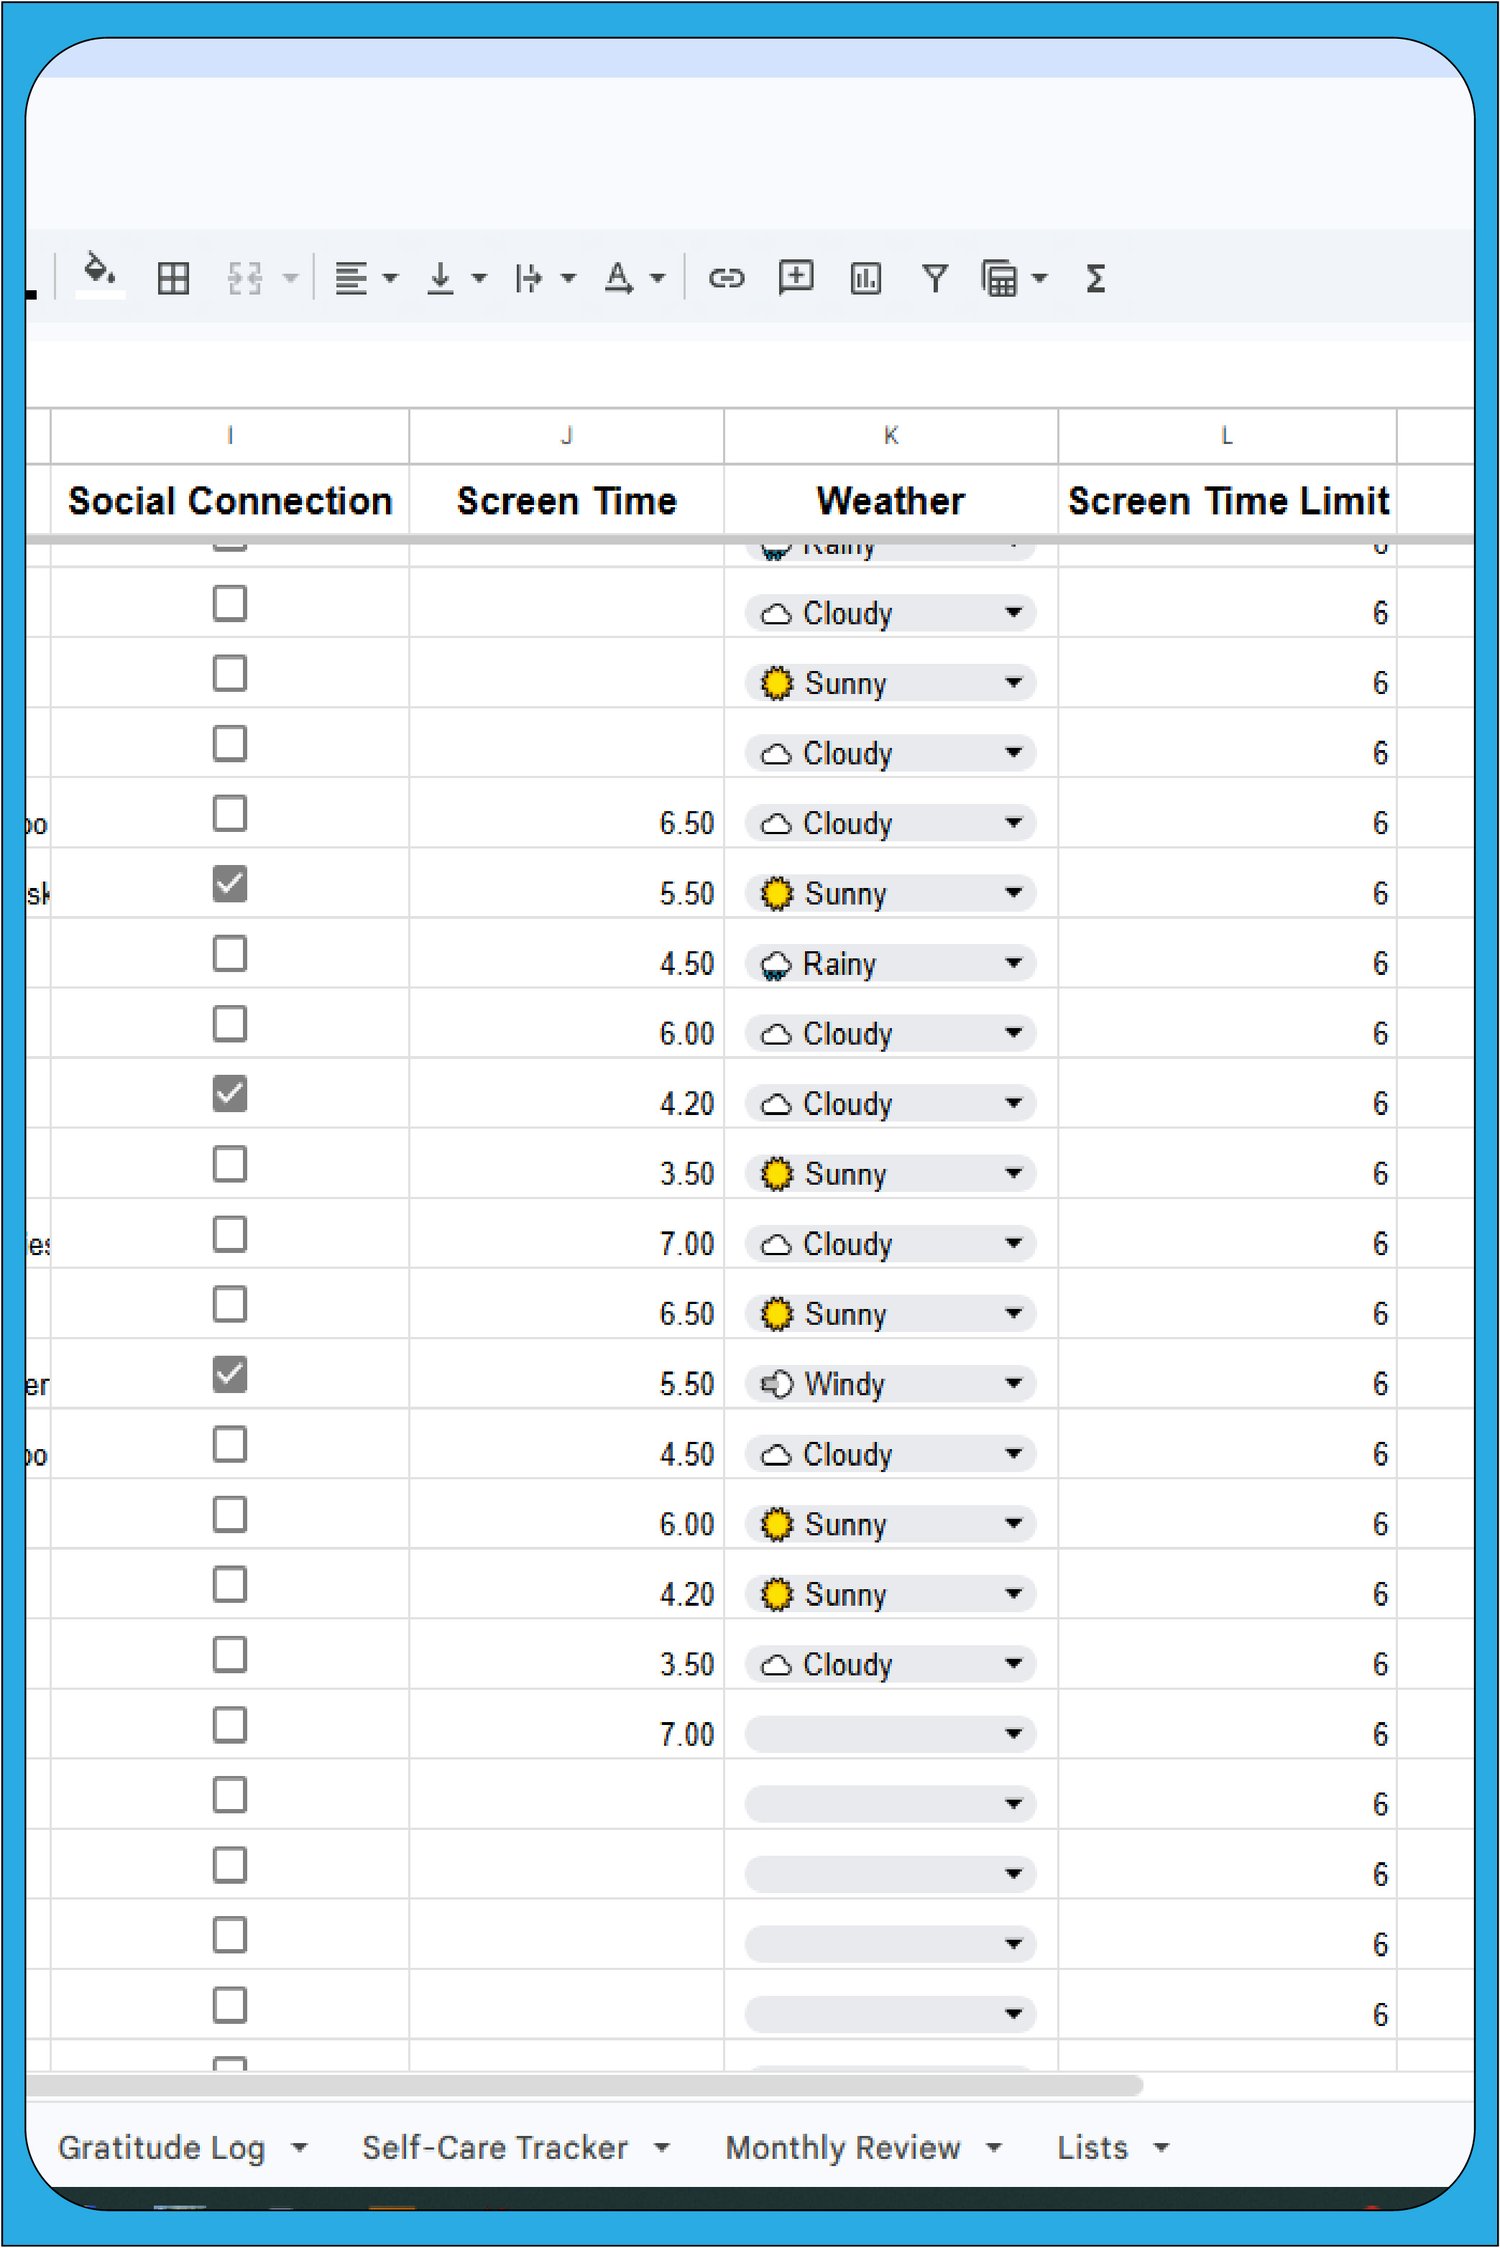This screenshot has height=2248, width=1500.
Task: Open the borders tool
Action: click(173, 278)
